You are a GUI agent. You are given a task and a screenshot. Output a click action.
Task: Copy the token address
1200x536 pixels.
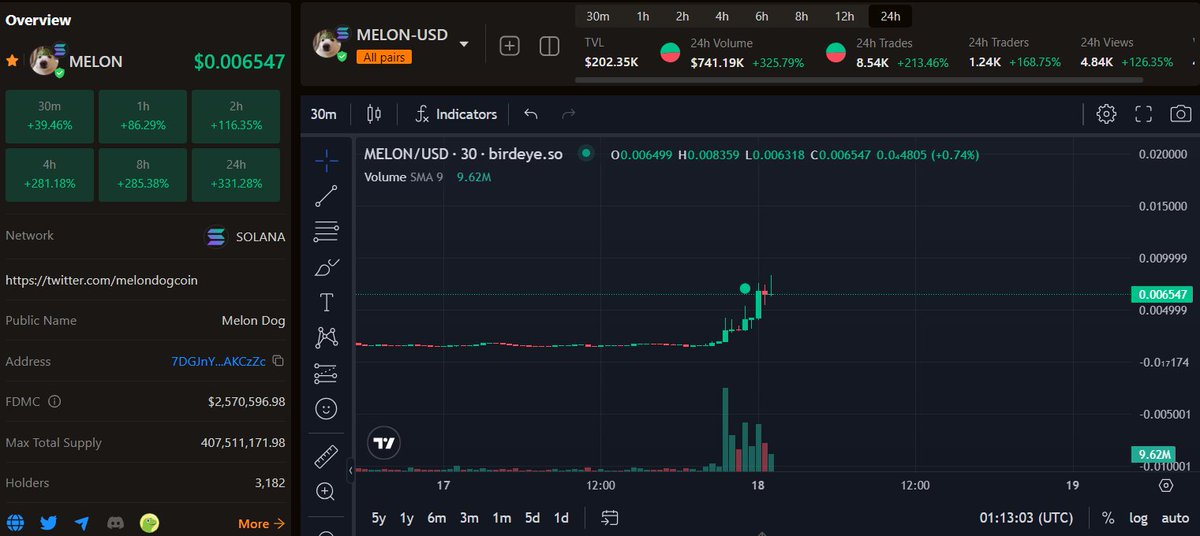[x=279, y=361]
